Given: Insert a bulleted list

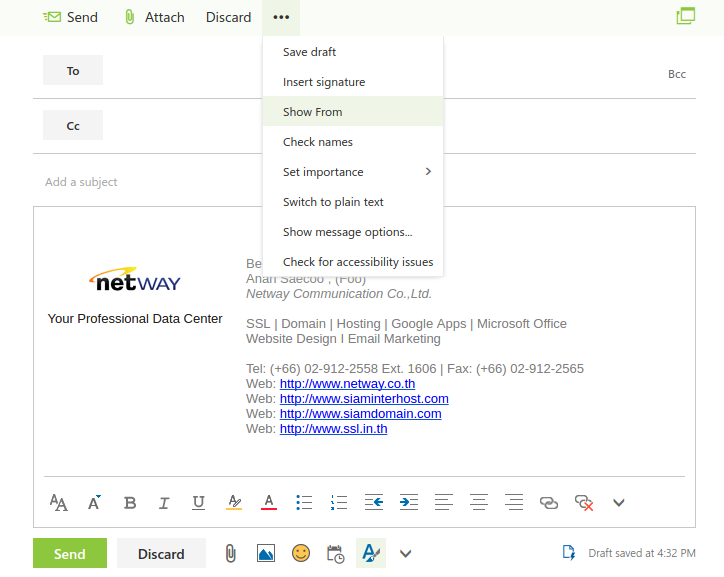Looking at the screenshot, I should (305, 503).
